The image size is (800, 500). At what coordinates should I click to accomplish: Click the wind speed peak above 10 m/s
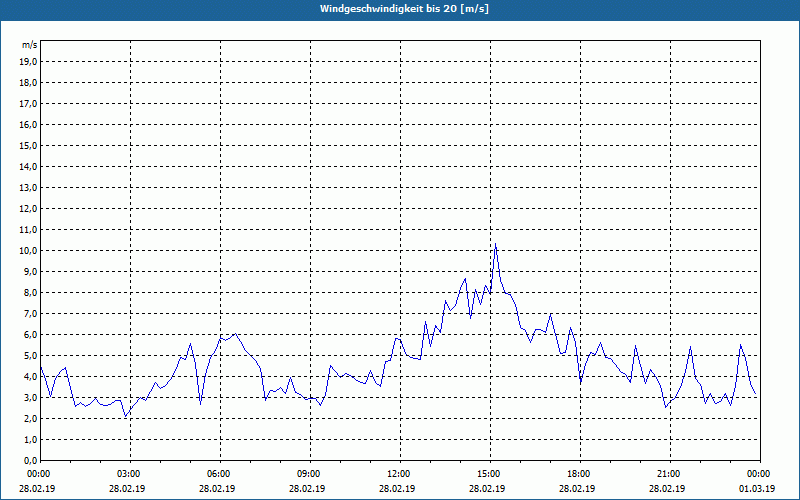click(x=495, y=244)
